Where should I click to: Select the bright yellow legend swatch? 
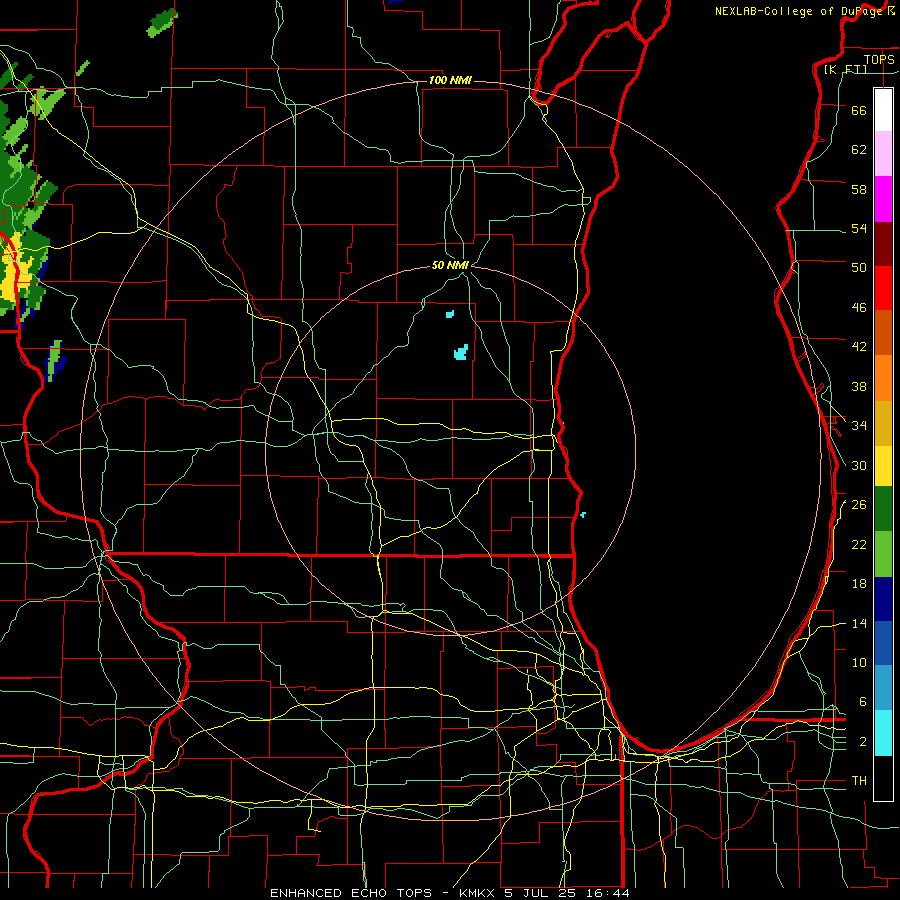[x=883, y=466]
